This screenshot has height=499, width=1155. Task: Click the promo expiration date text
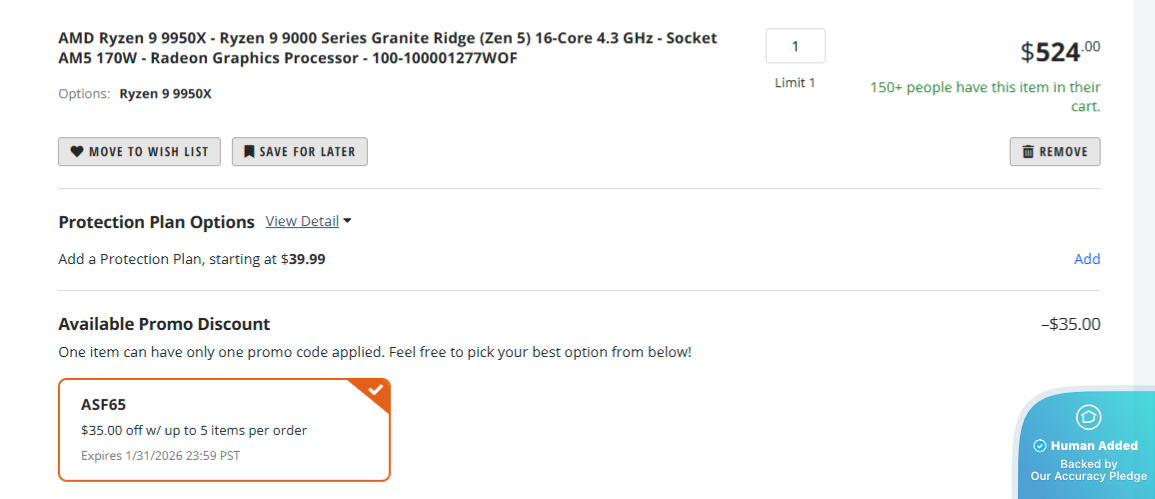click(x=160, y=456)
